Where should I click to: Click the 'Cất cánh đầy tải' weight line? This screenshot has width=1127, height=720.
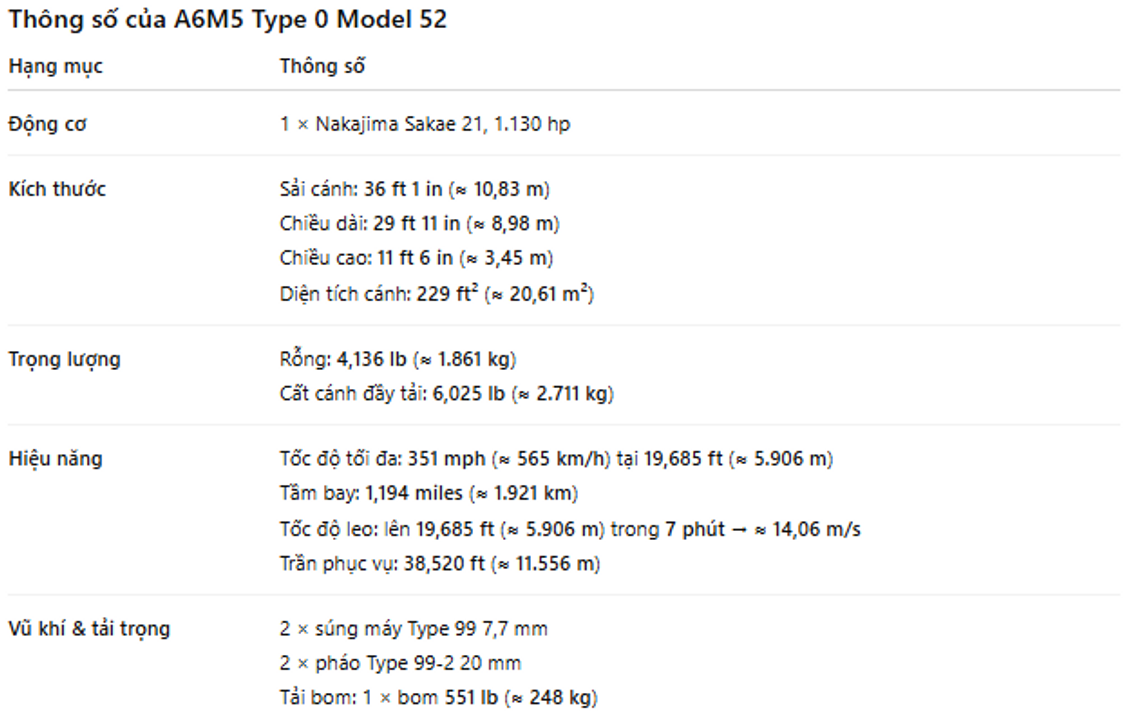pos(446,394)
